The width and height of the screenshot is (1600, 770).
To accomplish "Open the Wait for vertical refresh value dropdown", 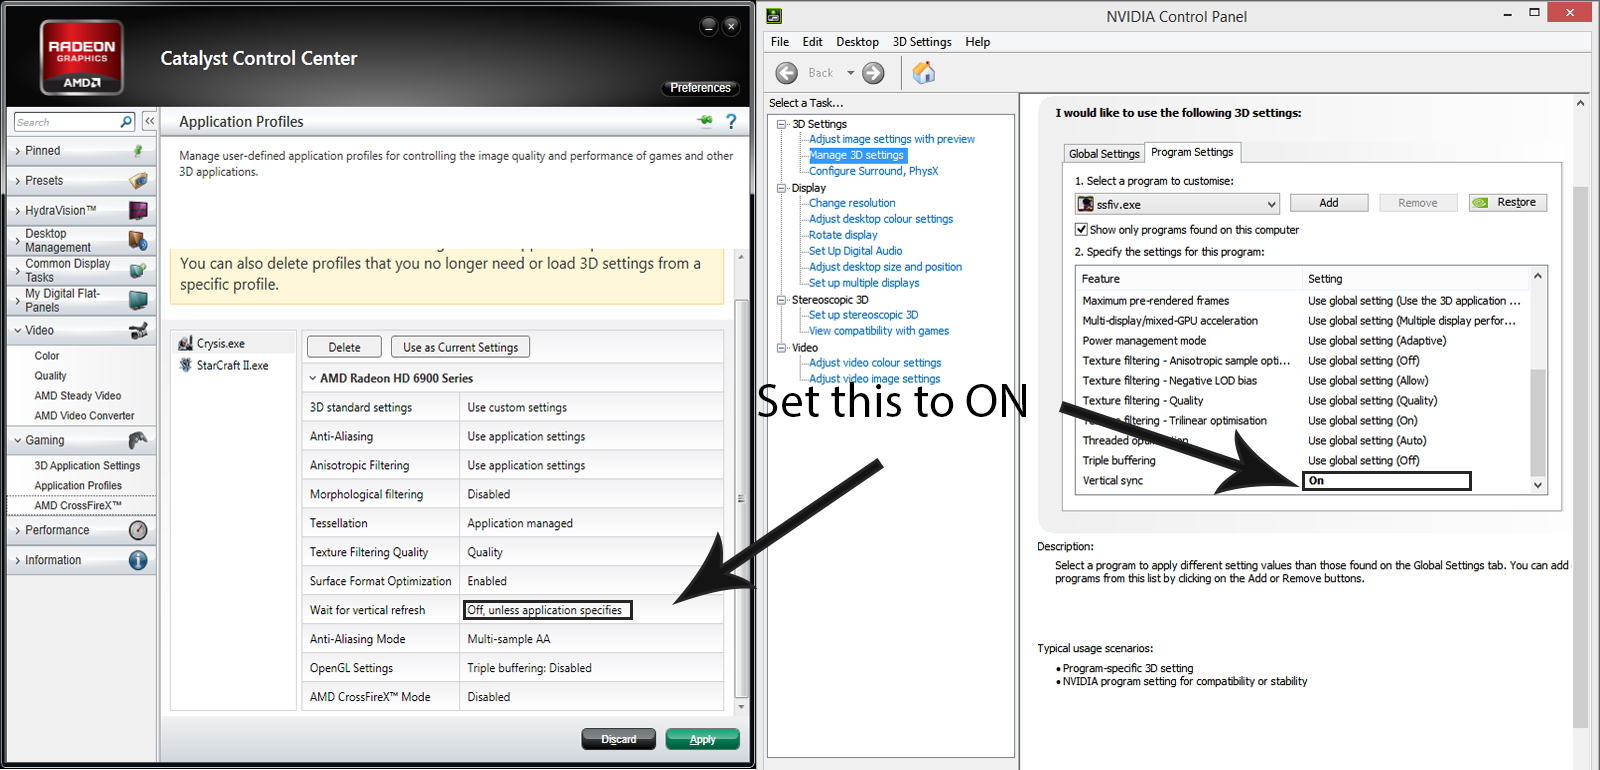I will [x=548, y=610].
